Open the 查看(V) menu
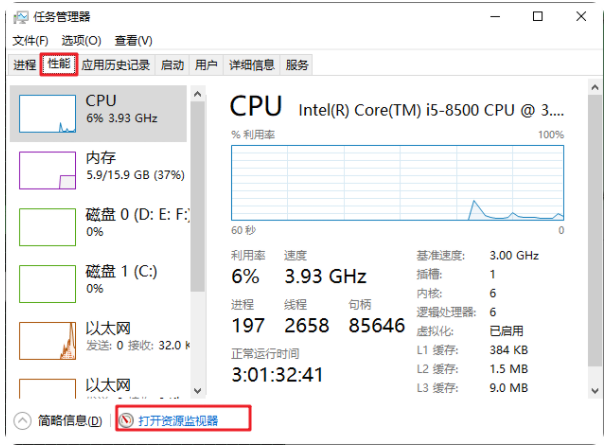This screenshot has height=447, width=609. (133, 41)
